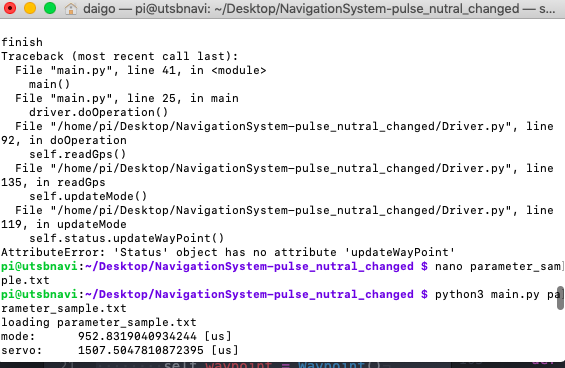Screen dimensions: 565x368
Task: Click the 'loading parameter_sample.txt' line
Action: pos(99,322)
